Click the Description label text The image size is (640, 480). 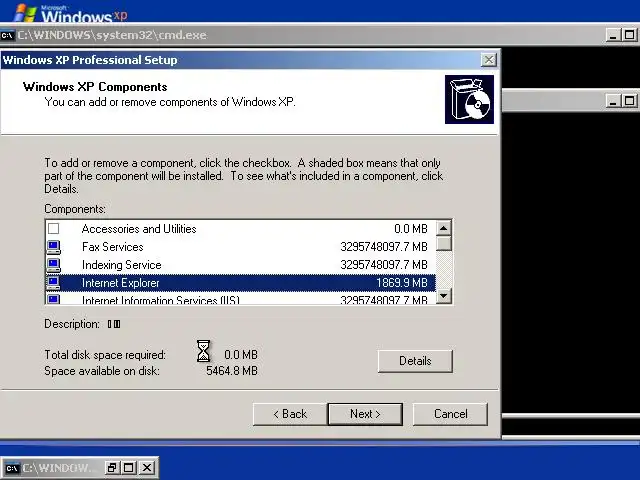72,324
